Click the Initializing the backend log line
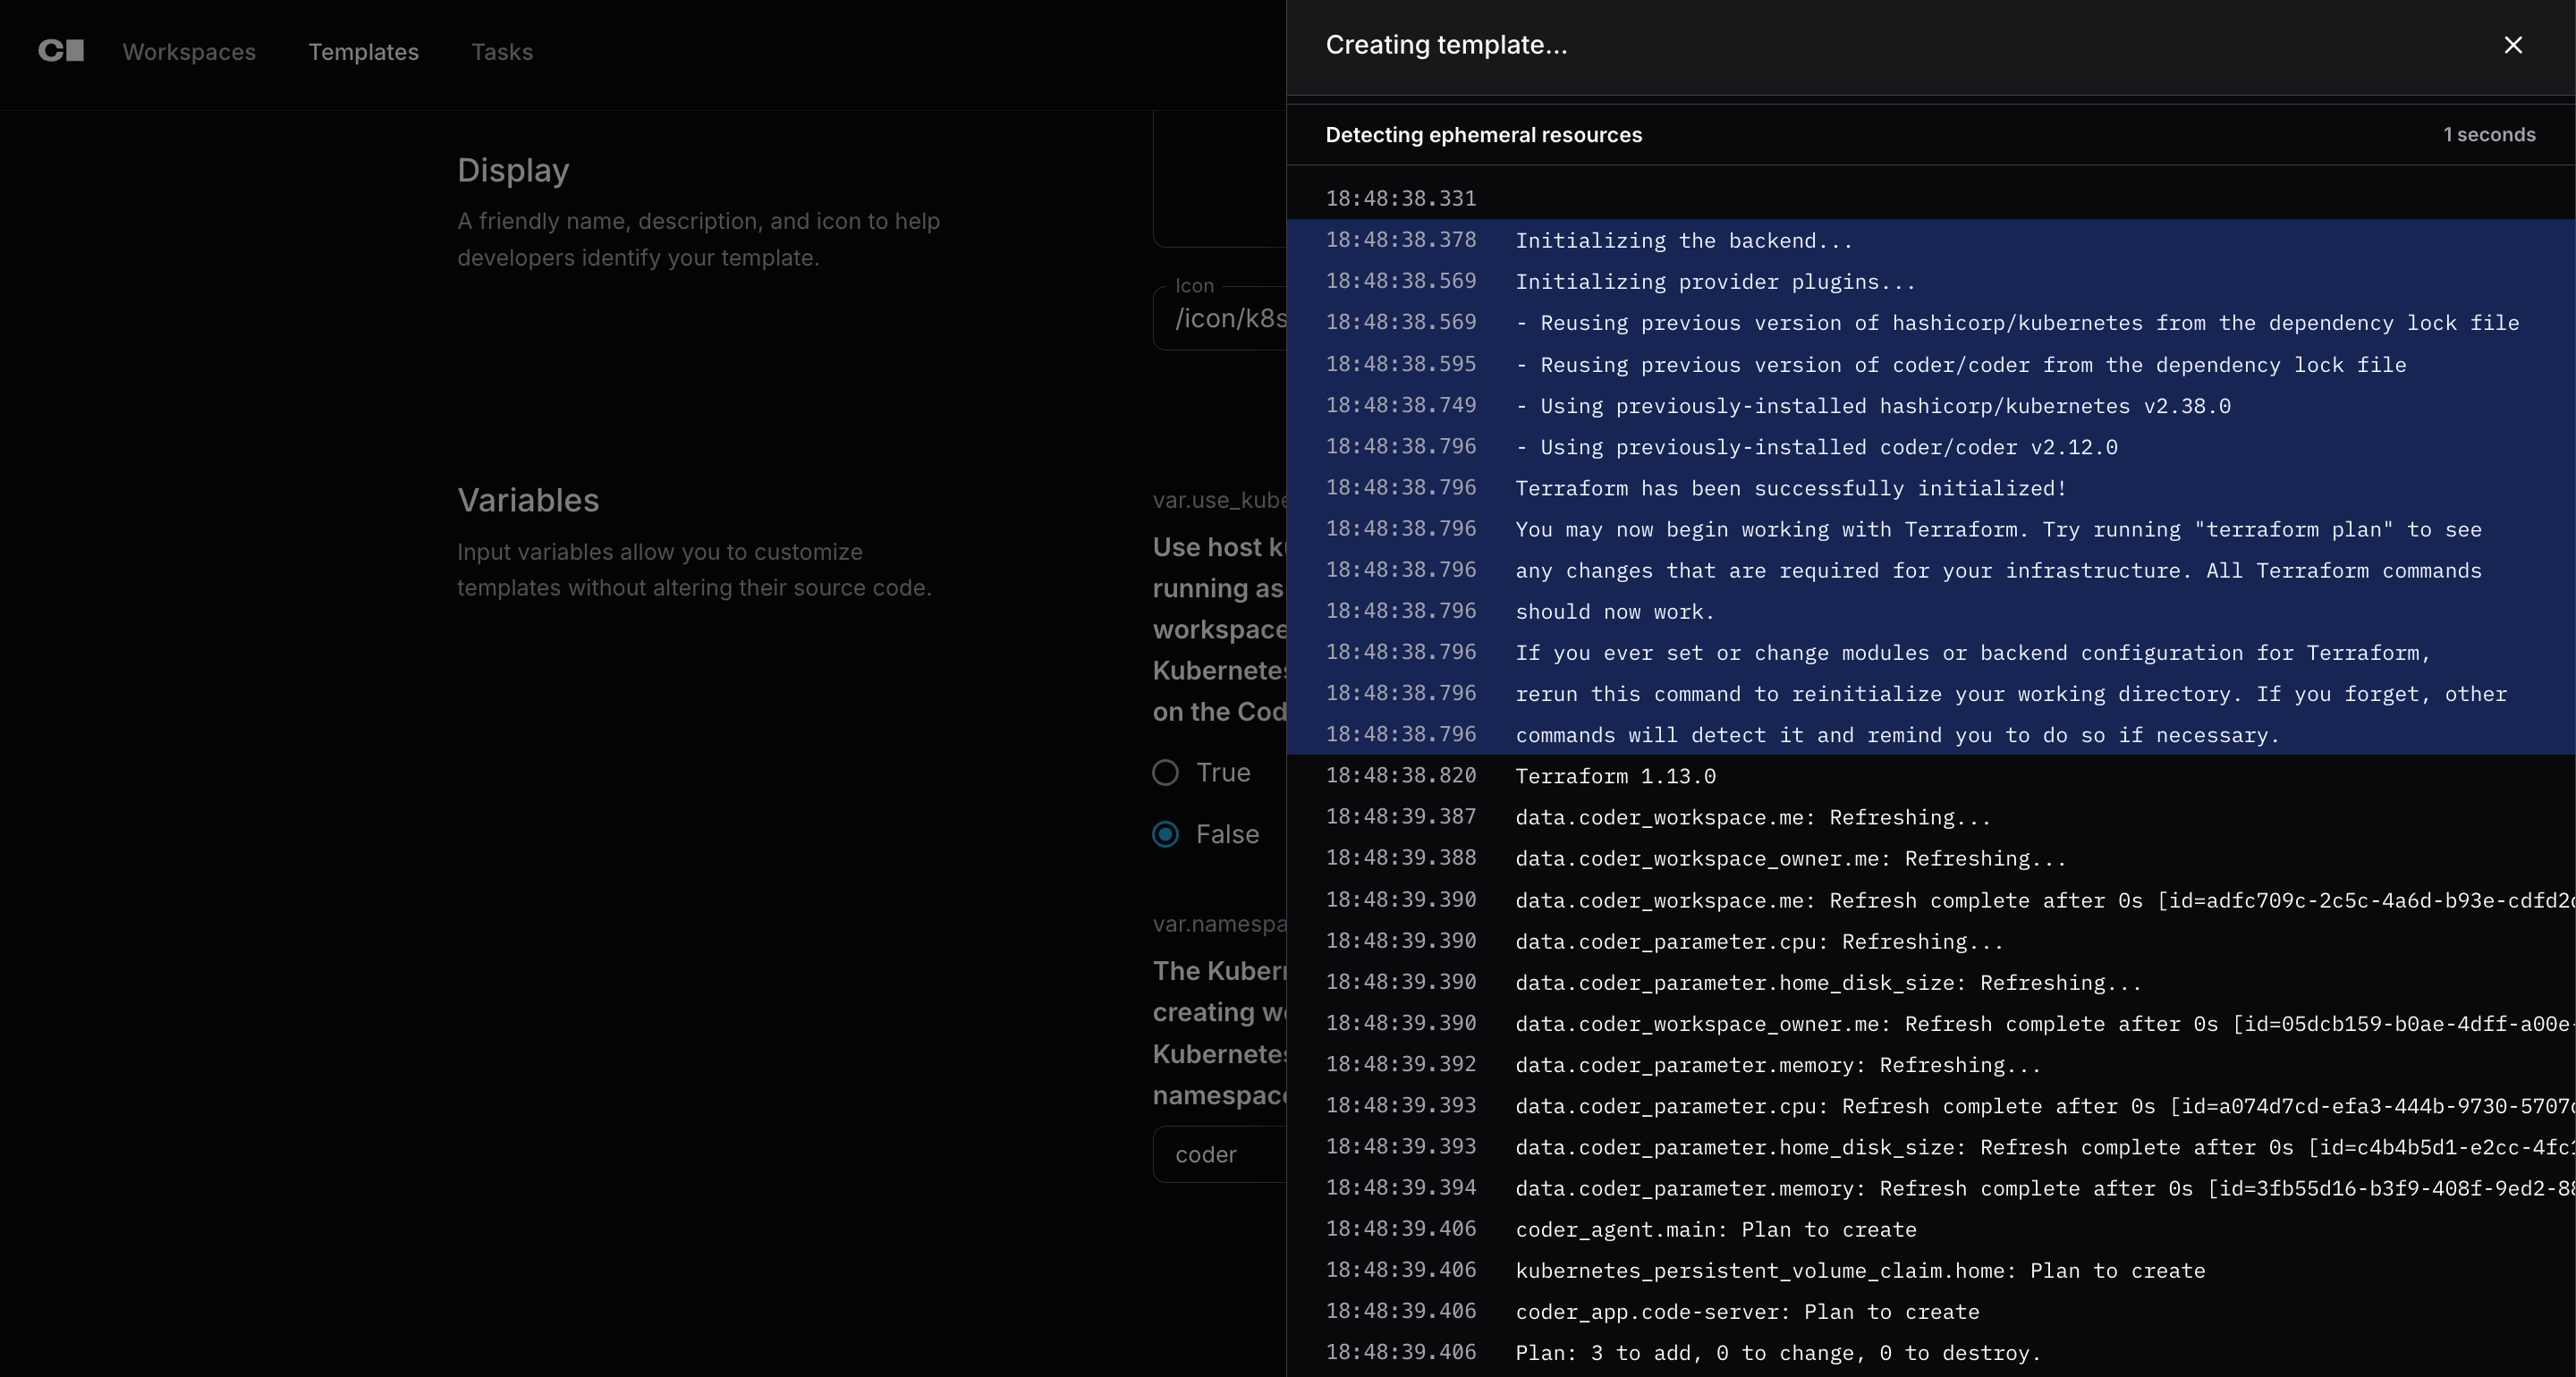The image size is (2576, 1377). coord(1683,241)
